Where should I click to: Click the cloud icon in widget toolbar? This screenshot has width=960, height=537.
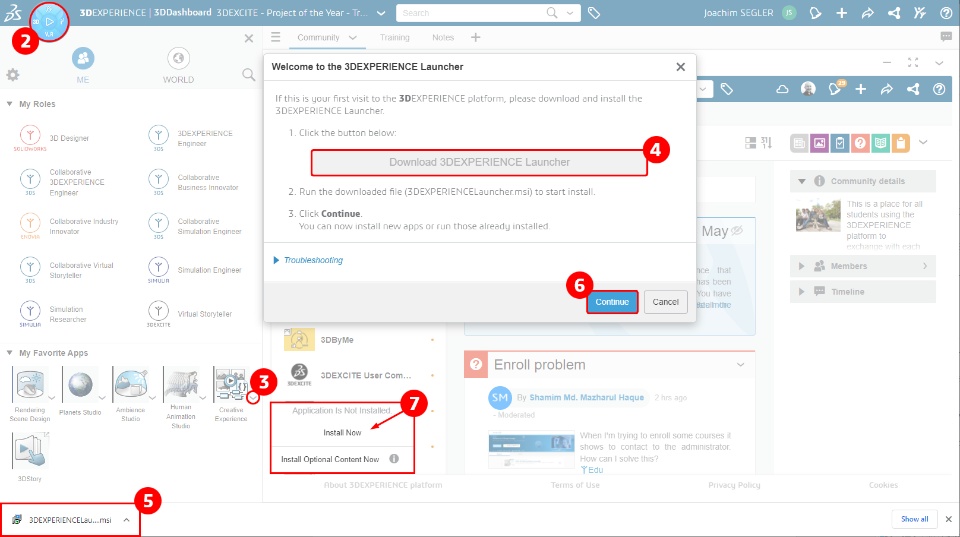(x=782, y=89)
